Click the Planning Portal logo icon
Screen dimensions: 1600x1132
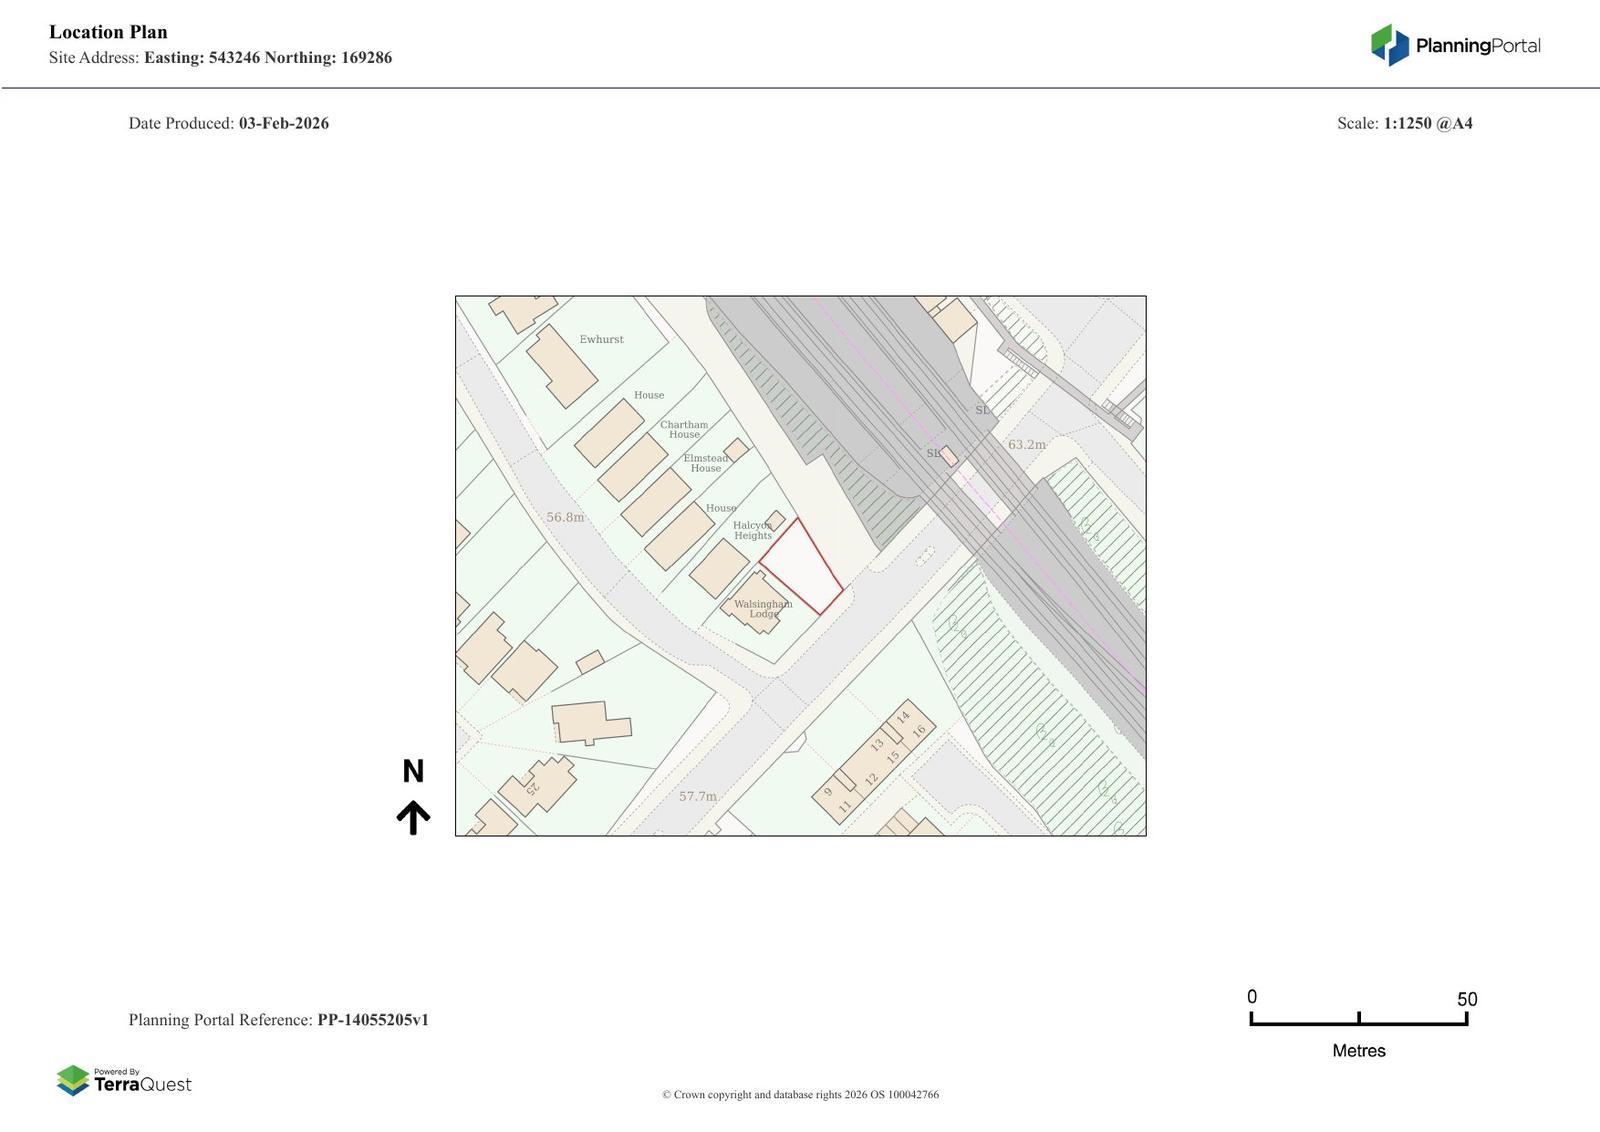coord(1389,45)
